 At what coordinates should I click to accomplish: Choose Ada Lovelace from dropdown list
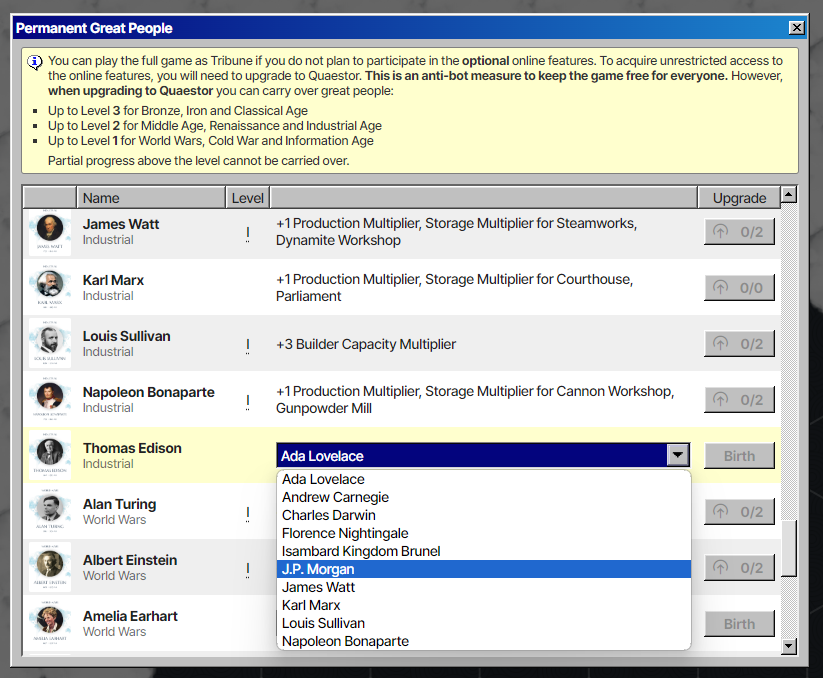pyautogui.click(x=483, y=480)
